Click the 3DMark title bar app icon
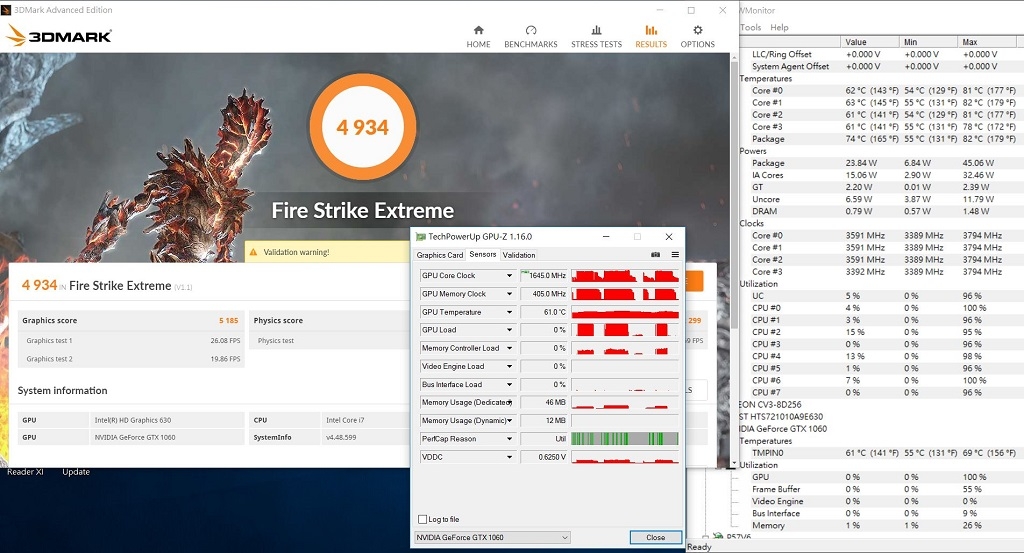Image resolution: width=1024 pixels, height=553 pixels. tap(7, 10)
